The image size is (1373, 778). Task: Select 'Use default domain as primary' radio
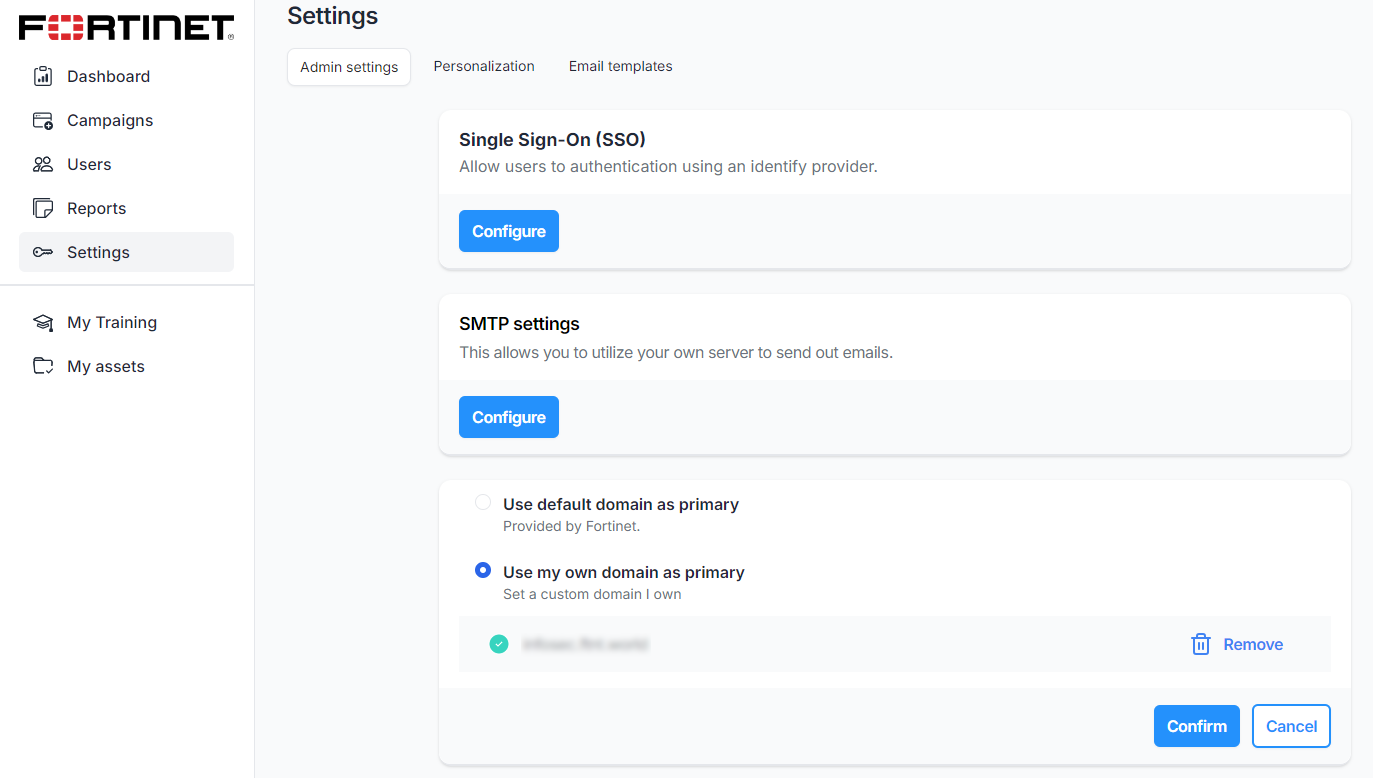tap(483, 502)
